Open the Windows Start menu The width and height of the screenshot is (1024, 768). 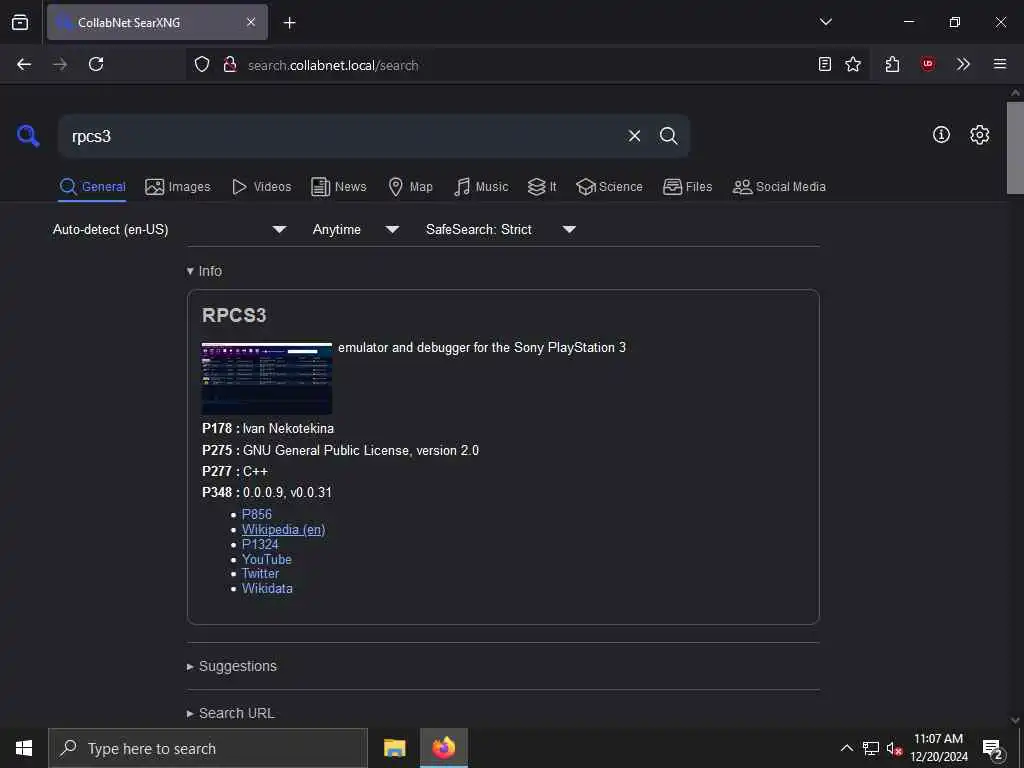pos(24,748)
